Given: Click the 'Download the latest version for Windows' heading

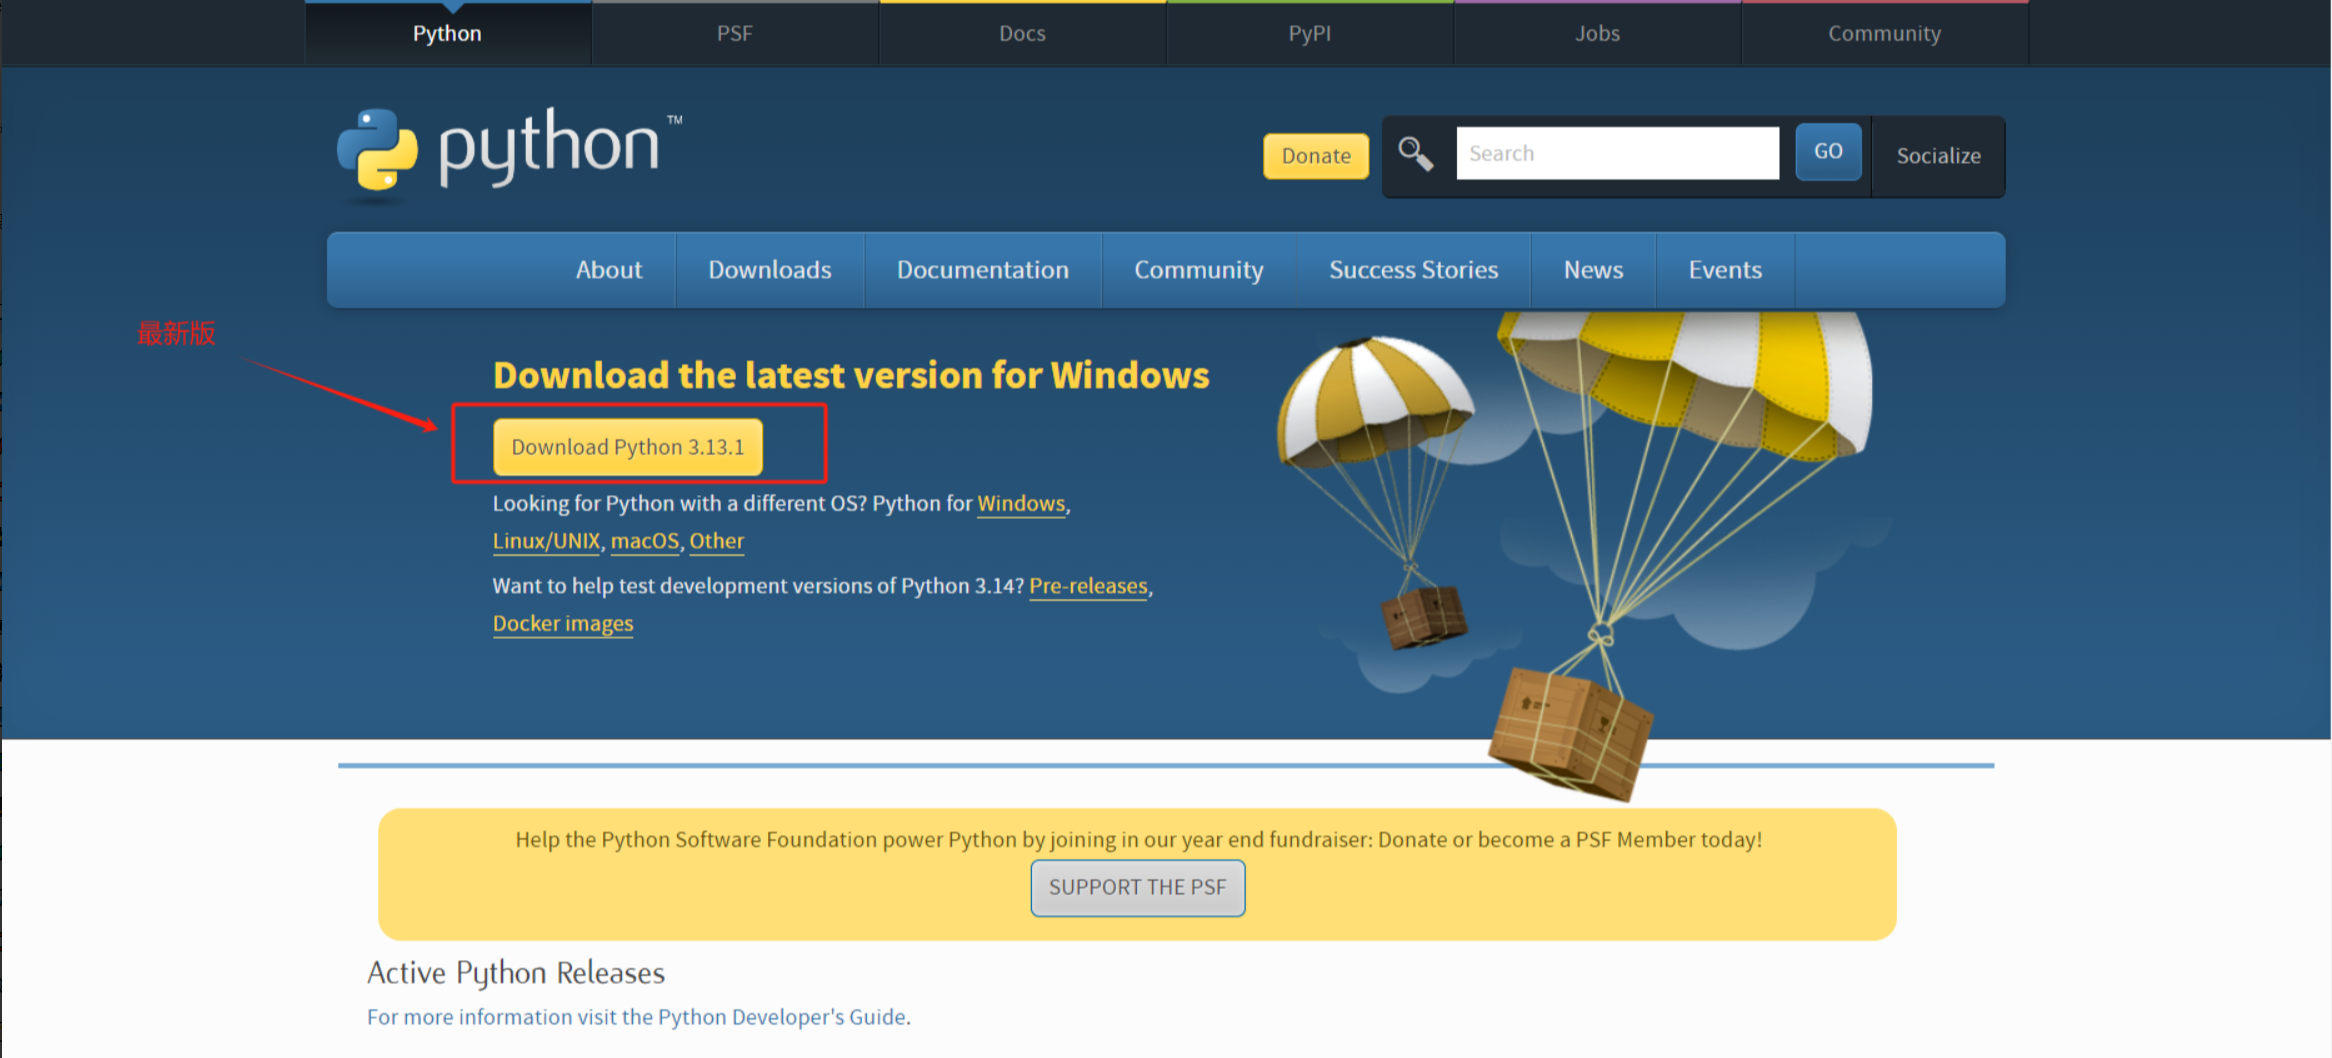Looking at the screenshot, I should (x=851, y=375).
